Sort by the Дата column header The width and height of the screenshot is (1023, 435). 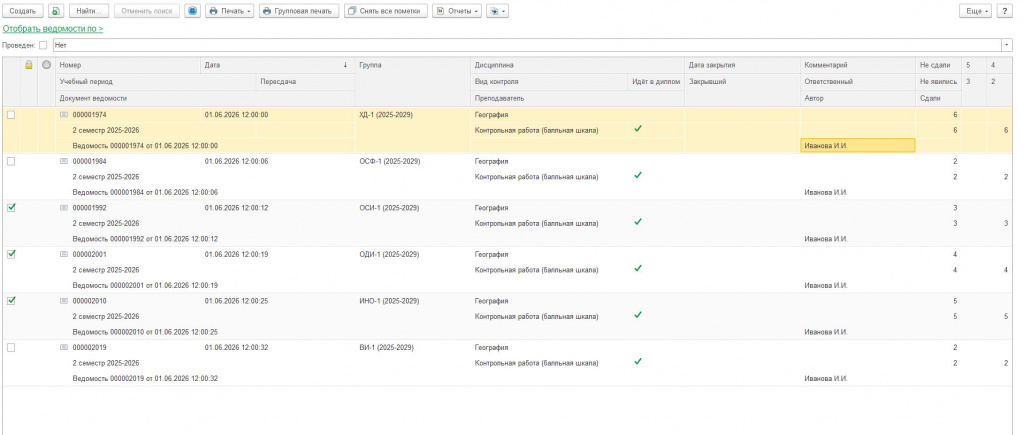(275, 65)
